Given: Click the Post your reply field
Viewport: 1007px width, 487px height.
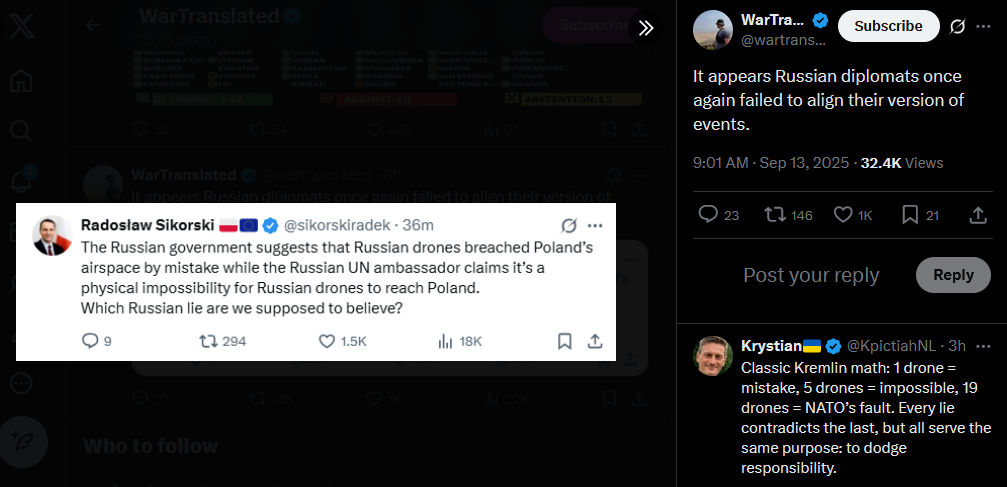Looking at the screenshot, I should pos(811,275).
